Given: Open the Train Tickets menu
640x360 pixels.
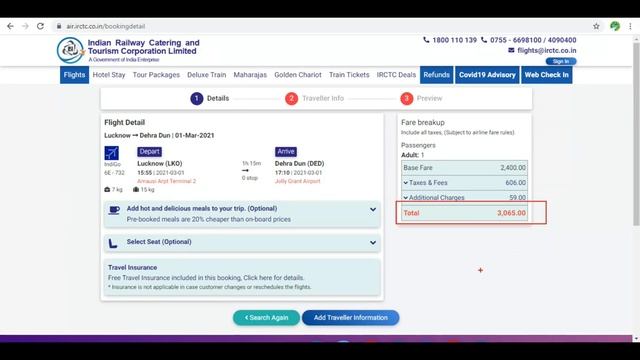Looking at the screenshot, I should [x=349, y=75].
